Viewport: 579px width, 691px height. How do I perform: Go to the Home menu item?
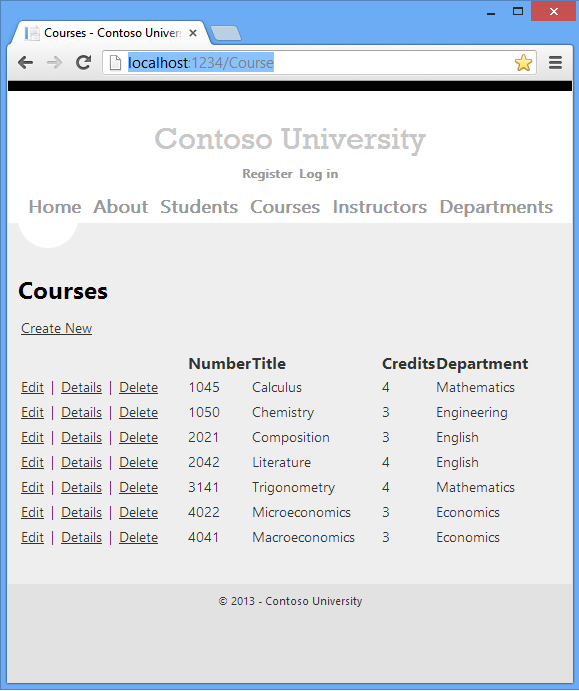click(x=55, y=207)
